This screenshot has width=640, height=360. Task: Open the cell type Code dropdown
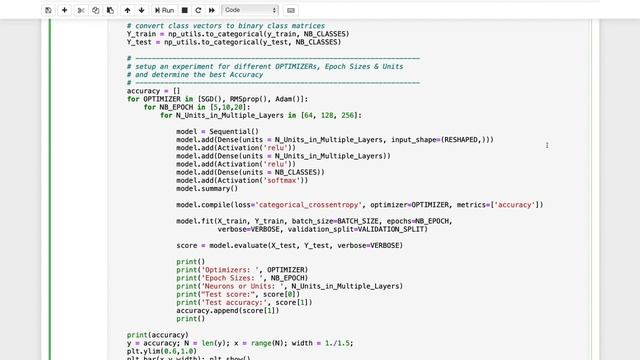(250, 10)
